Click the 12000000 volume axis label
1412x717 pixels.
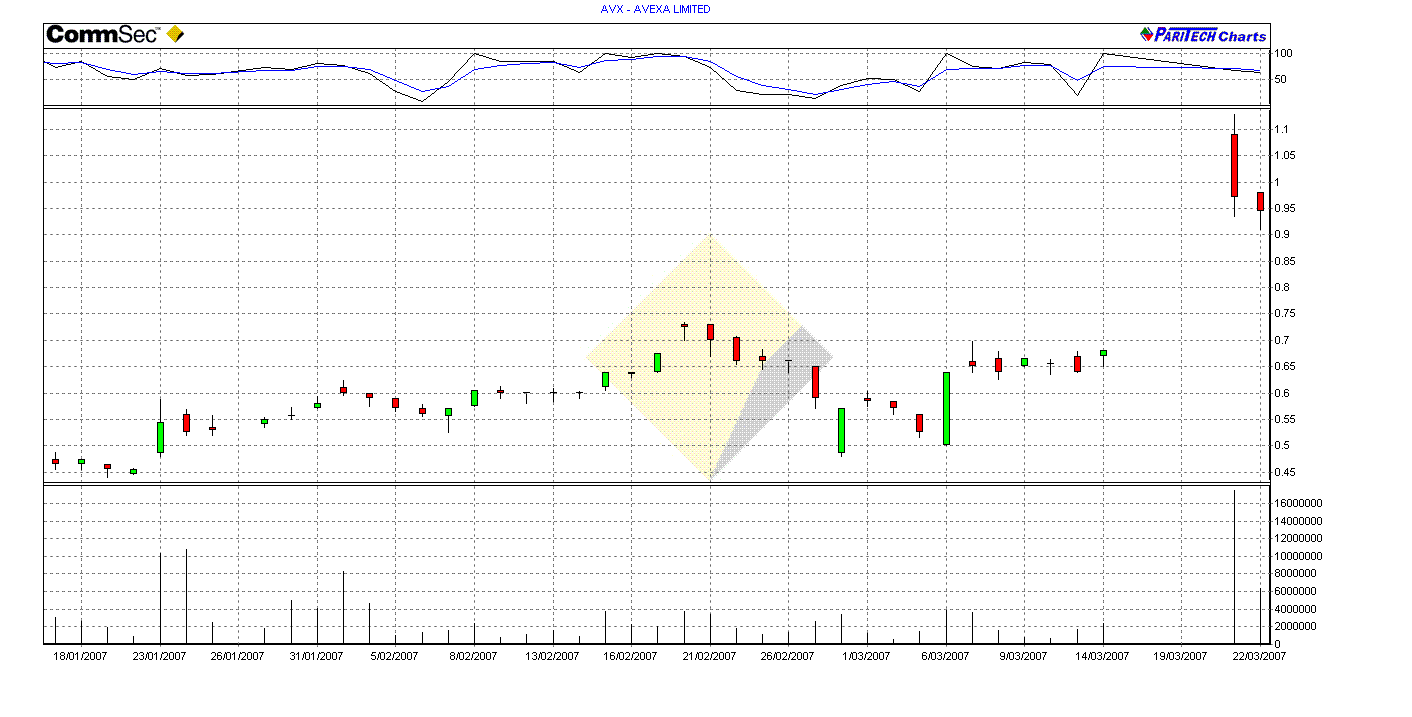click(1298, 539)
